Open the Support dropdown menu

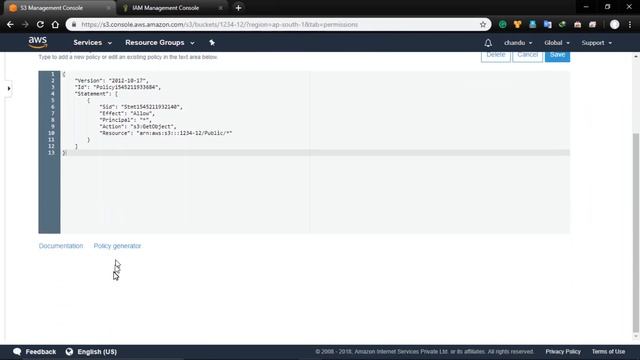tap(596, 42)
